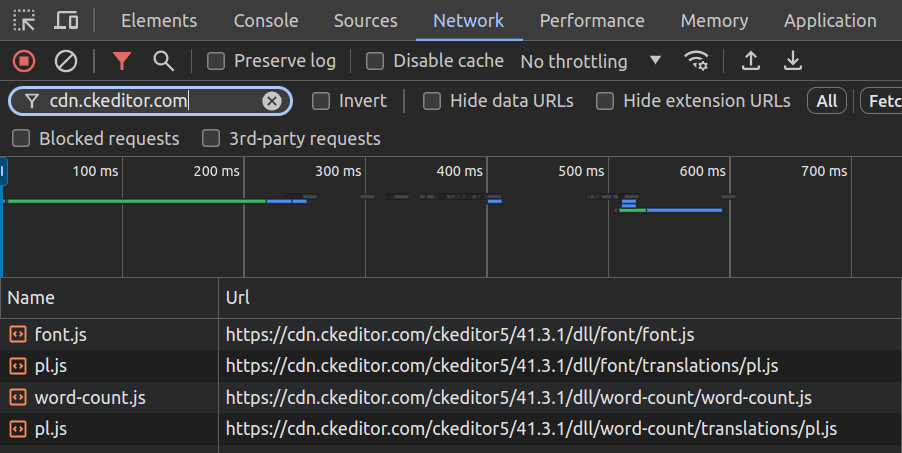The image size is (902, 453).
Task: Click the inspect element selector icon
Action: (x=25, y=20)
